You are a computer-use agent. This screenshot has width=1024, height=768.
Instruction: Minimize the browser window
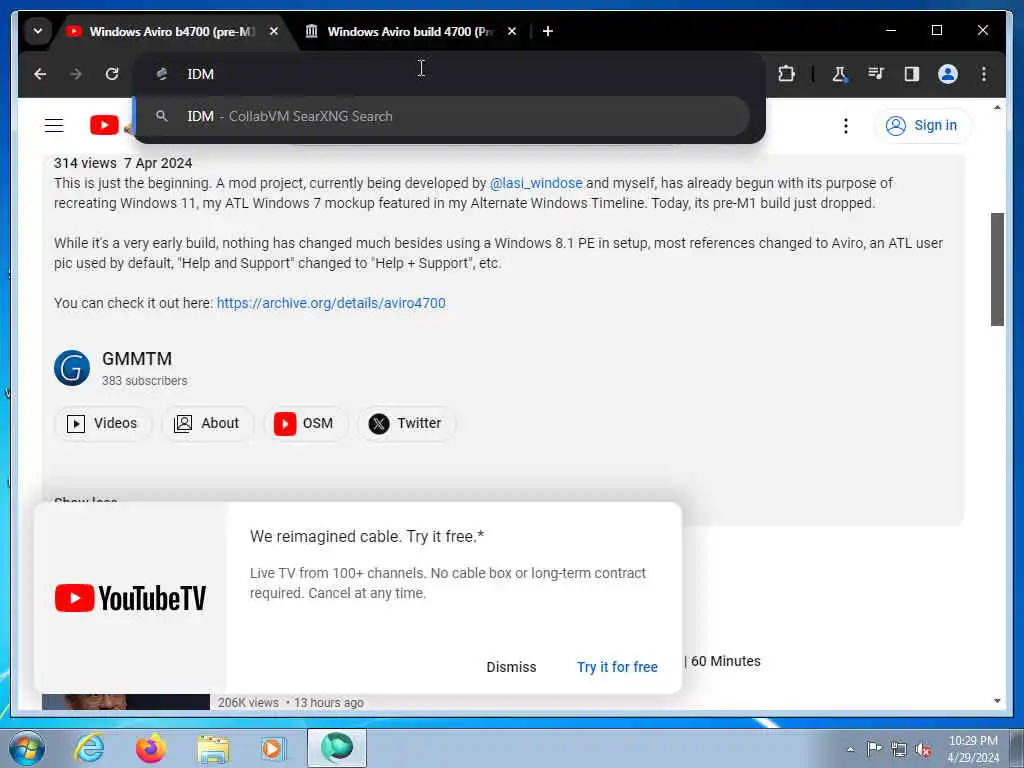(x=891, y=30)
